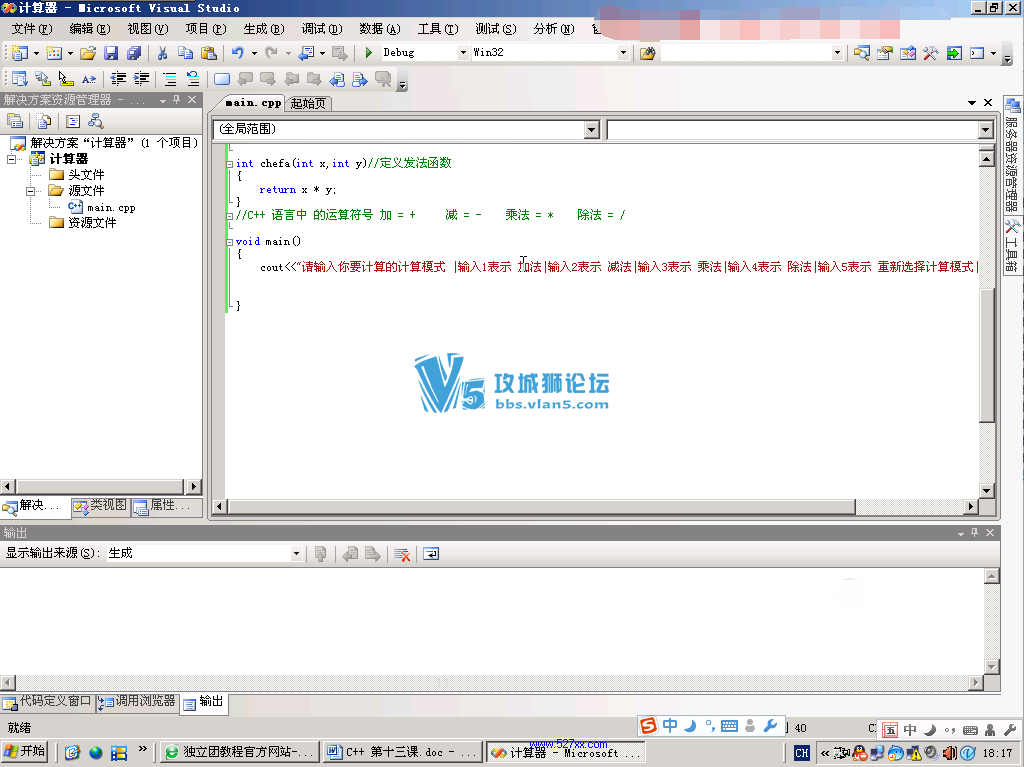Open the 显示输出来源 dropdown showing 生成
The image size is (1024, 767).
pos(296,554)
